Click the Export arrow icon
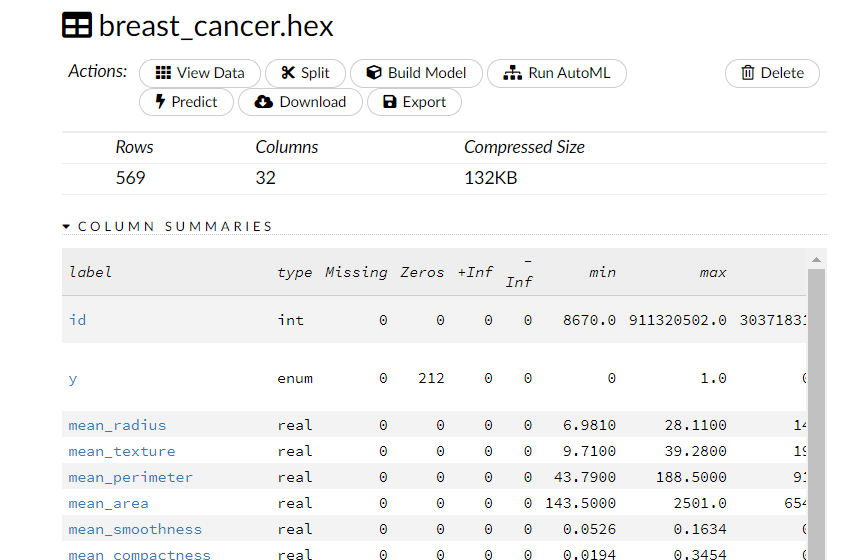 point(388,102)
